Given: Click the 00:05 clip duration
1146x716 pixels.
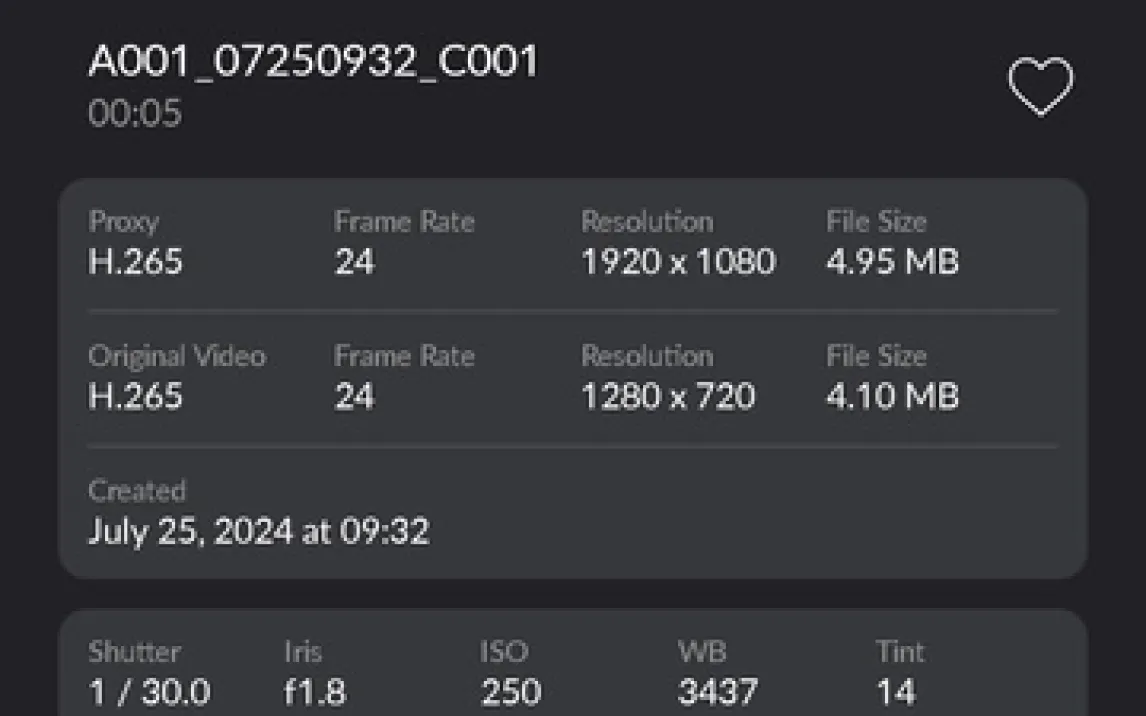Looking at the screenshot, I should pos(135,113).
